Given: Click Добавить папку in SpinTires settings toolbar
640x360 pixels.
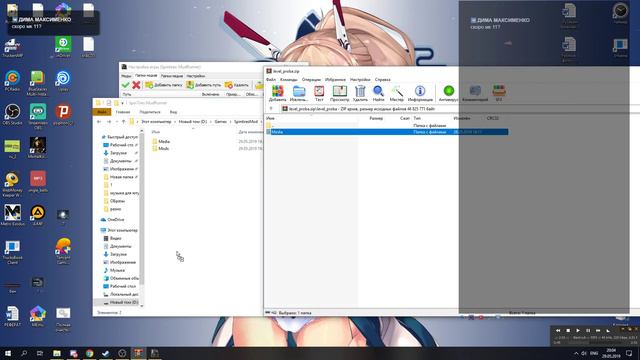Looking at the screenshot, I should (164, 85).
